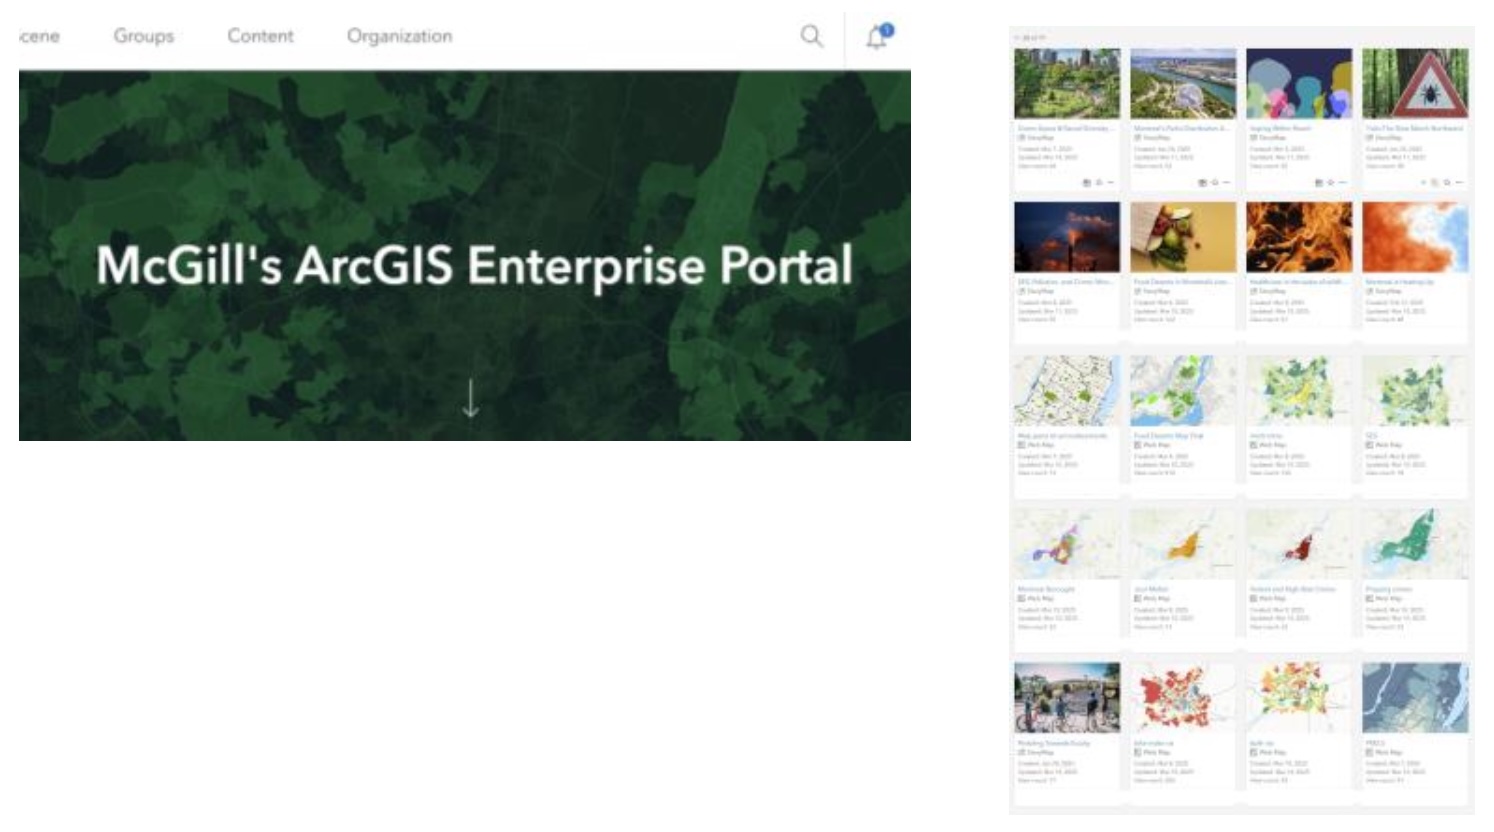Click the title link under the heat map thumbnail
The width and height of the screenshot is (1494, 832).
(x=1400, y=282)
